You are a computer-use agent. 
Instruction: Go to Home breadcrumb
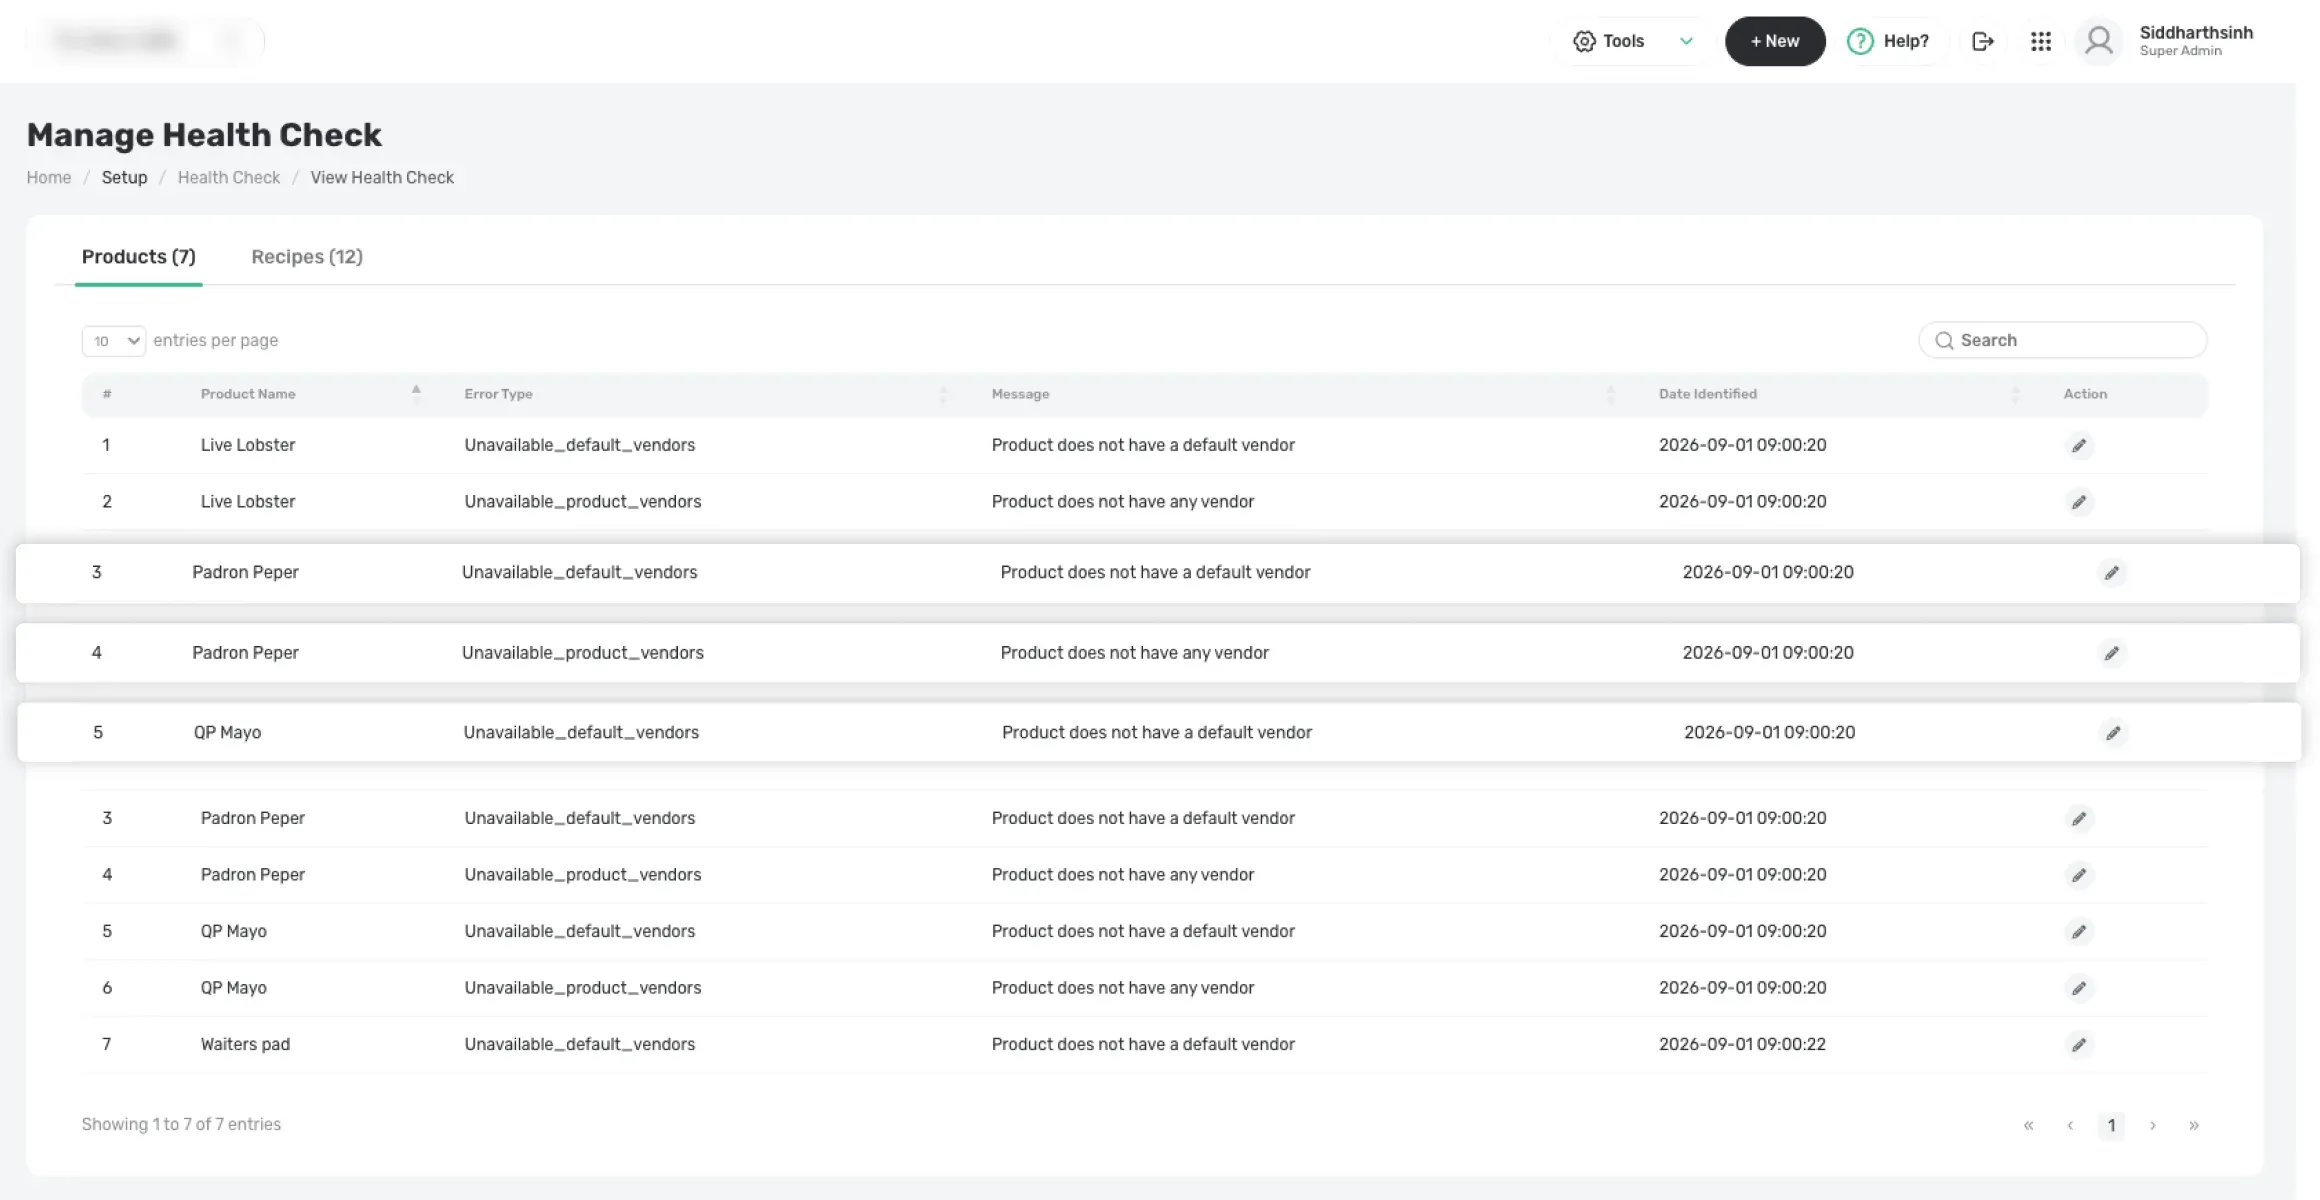pos(49,177)
